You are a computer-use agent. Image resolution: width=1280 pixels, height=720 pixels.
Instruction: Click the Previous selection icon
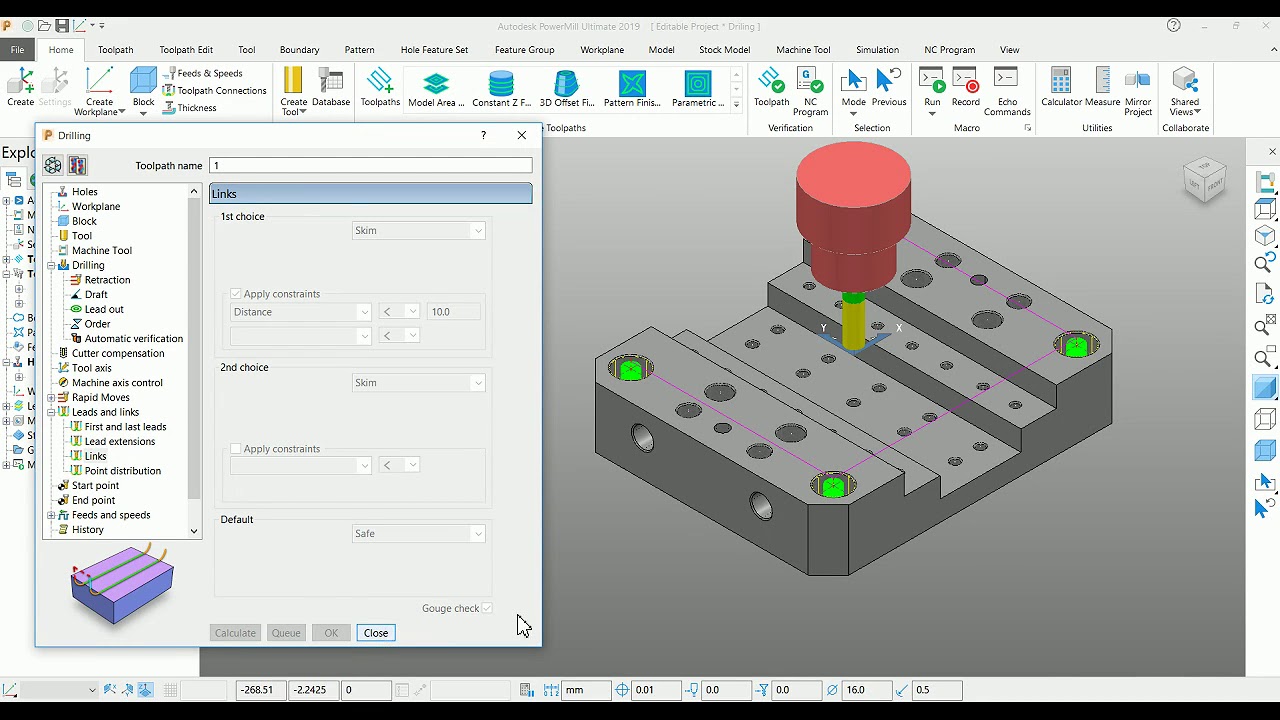[x=889, y=87]
